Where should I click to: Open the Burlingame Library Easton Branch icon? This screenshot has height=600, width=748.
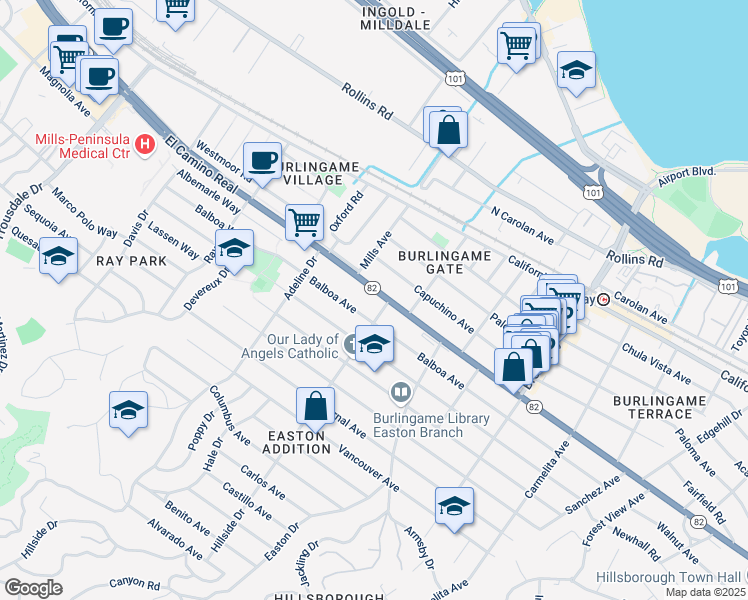click(x=401, y=391)
